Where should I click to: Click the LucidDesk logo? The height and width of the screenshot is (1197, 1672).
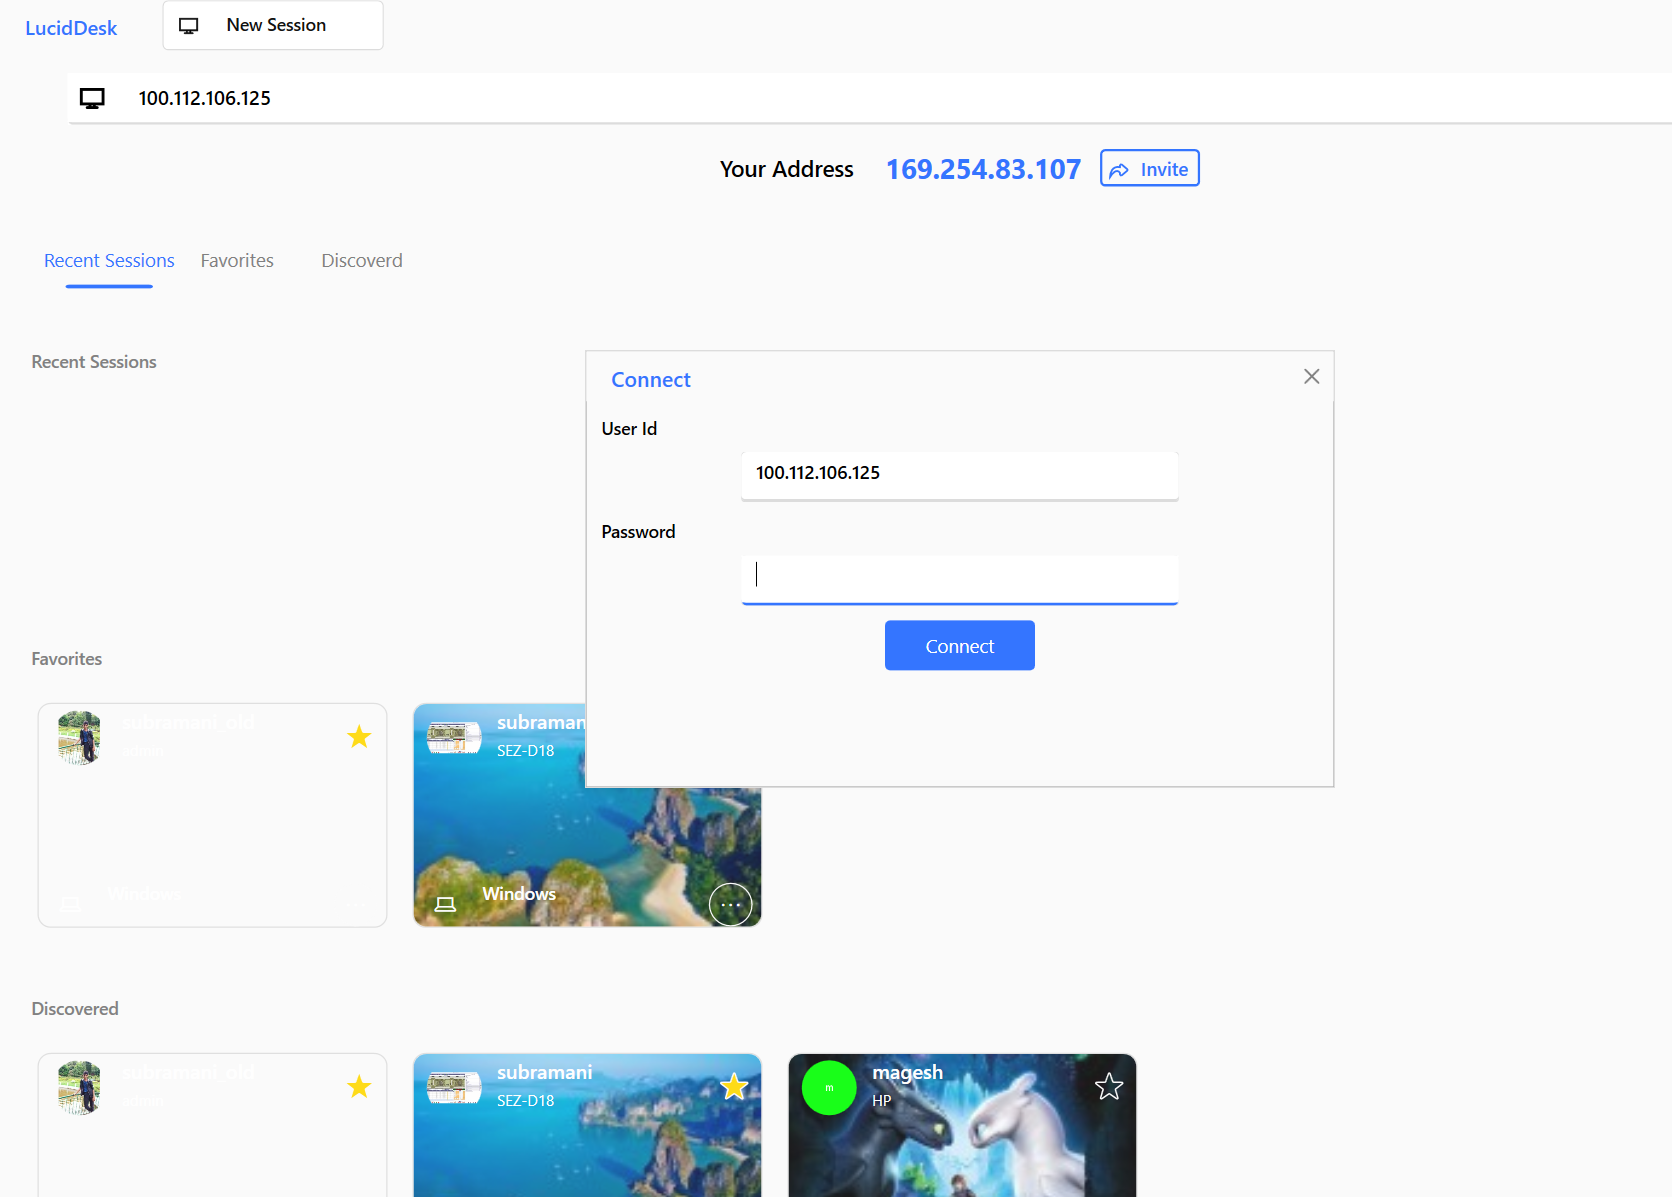pyautogui.click(x=71, y=28)
